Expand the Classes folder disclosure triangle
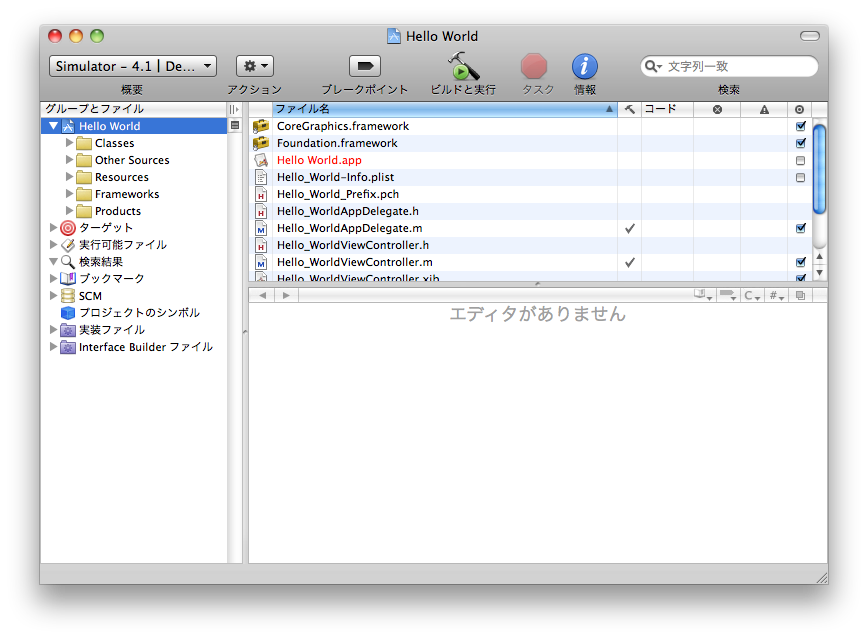Image resolution: width=868 pixels, height=639 pixels. tap(69, 143)
